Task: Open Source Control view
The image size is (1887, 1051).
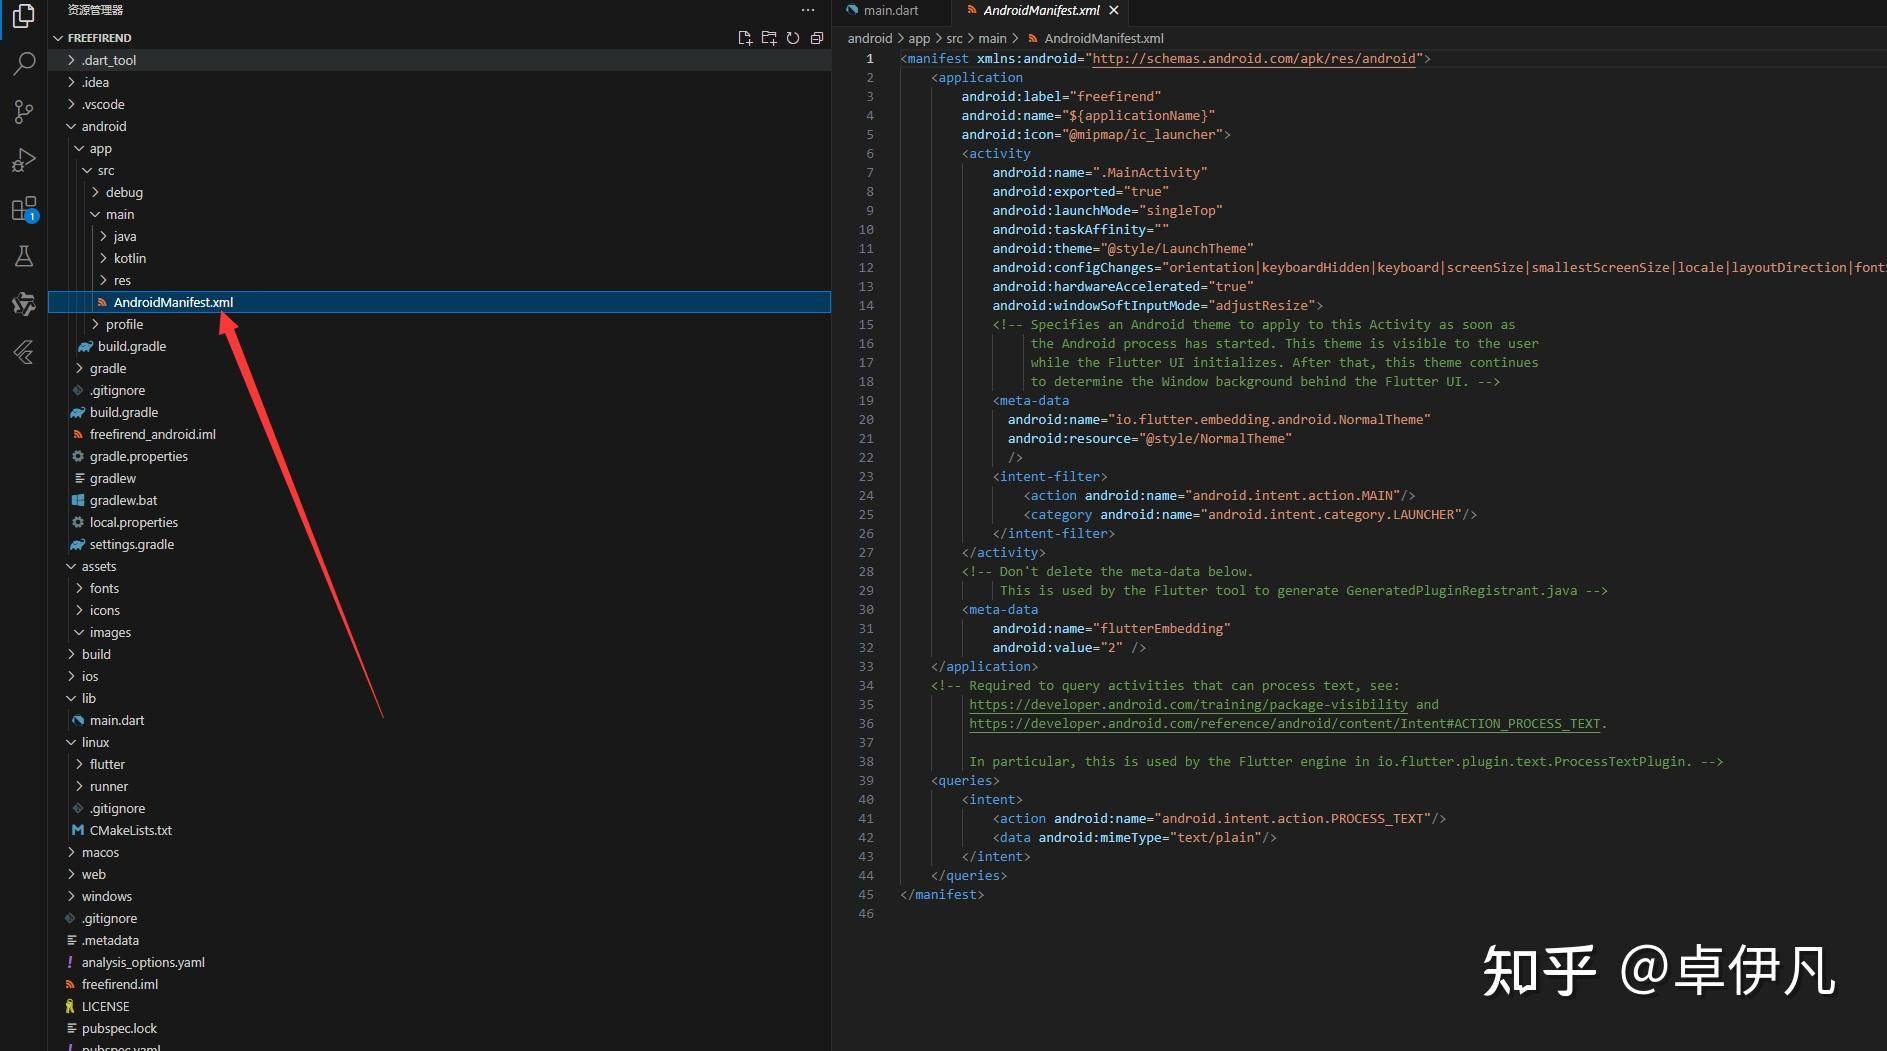Action: point(23,112)
